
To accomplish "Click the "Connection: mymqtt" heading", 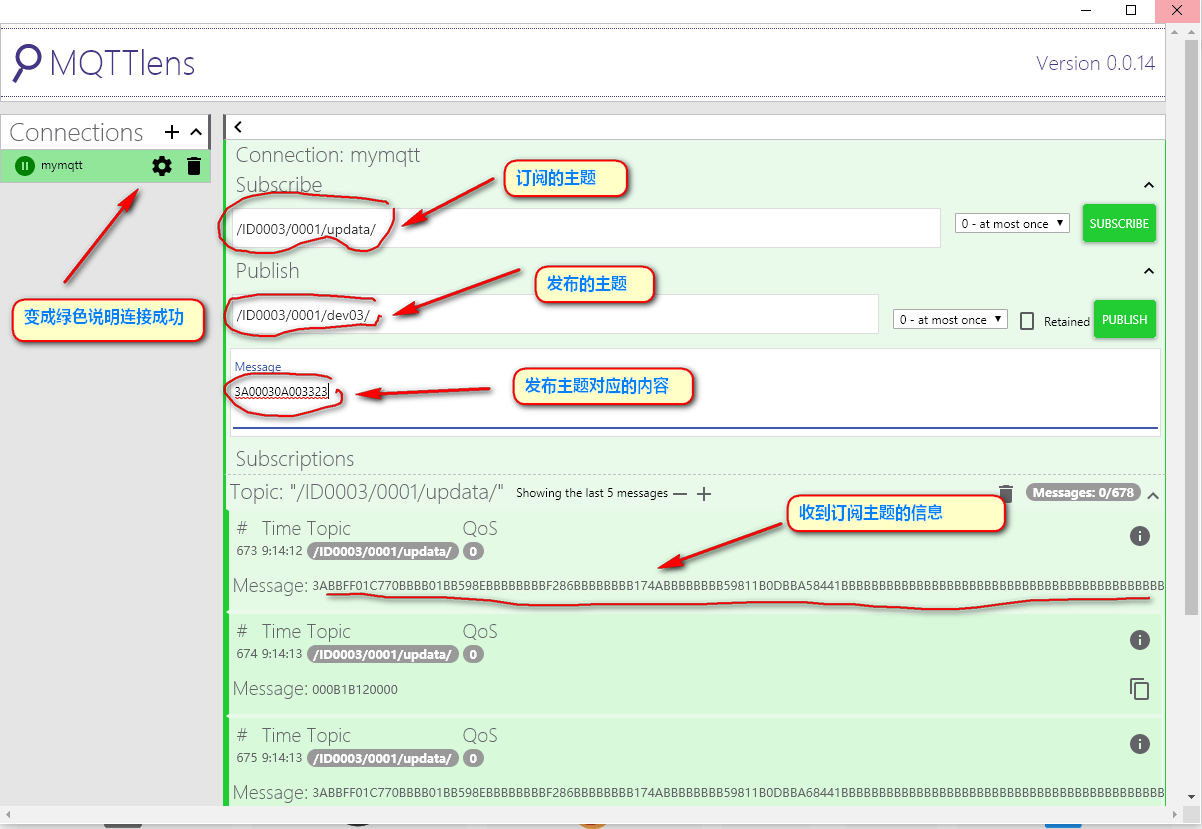I will pos(328,155).
